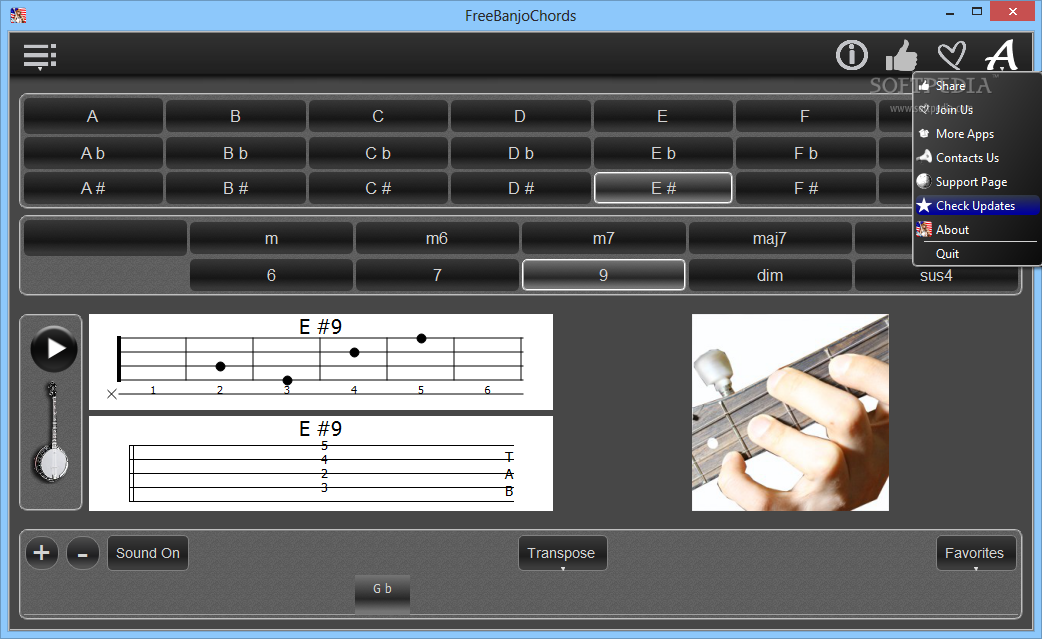Screen dimensions: 1042x639
Task: Select the dim chord type
Action: [770, 275]
